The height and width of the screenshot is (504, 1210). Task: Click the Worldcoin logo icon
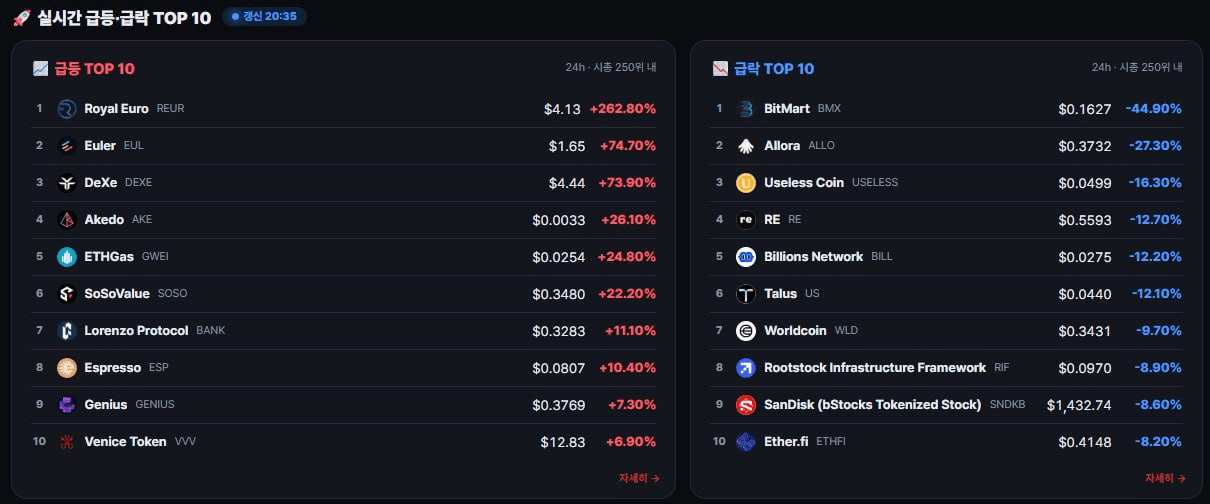pos(746,331)
